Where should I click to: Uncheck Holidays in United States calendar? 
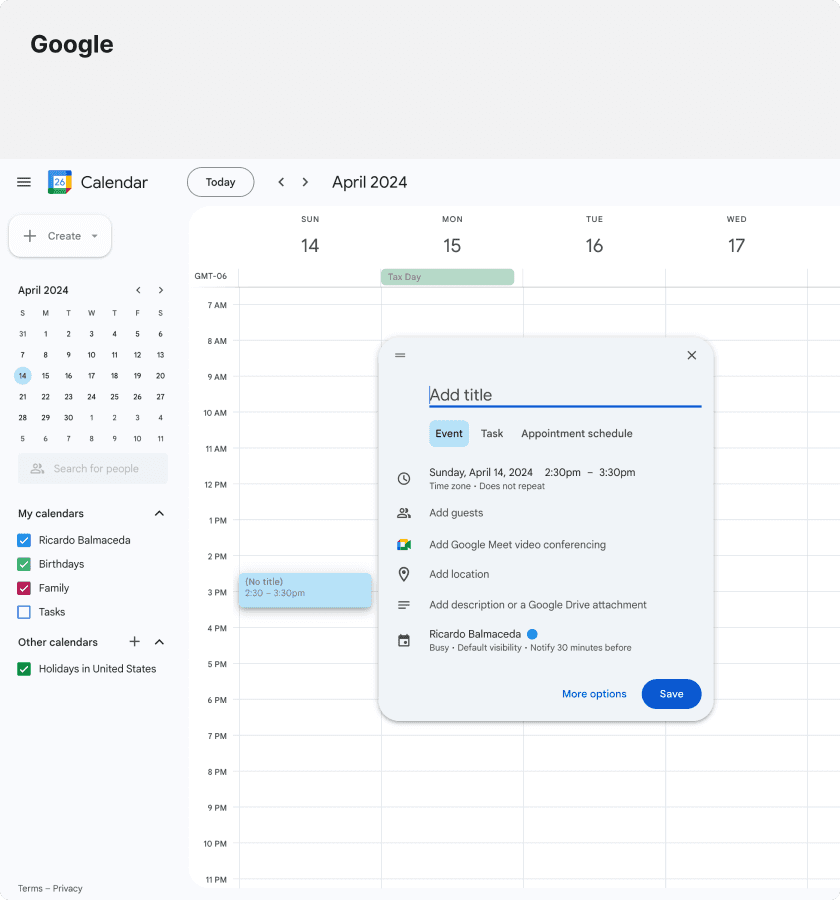point(24,669)
